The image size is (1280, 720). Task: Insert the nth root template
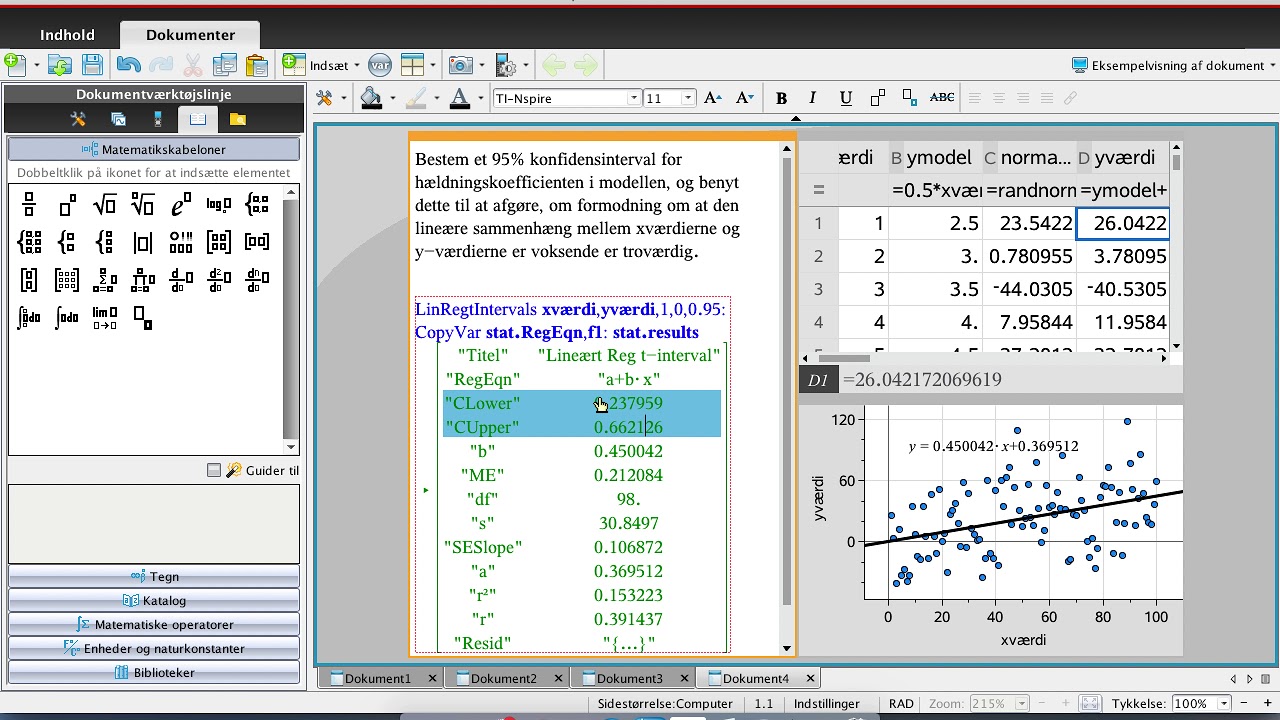coord(143,205)
